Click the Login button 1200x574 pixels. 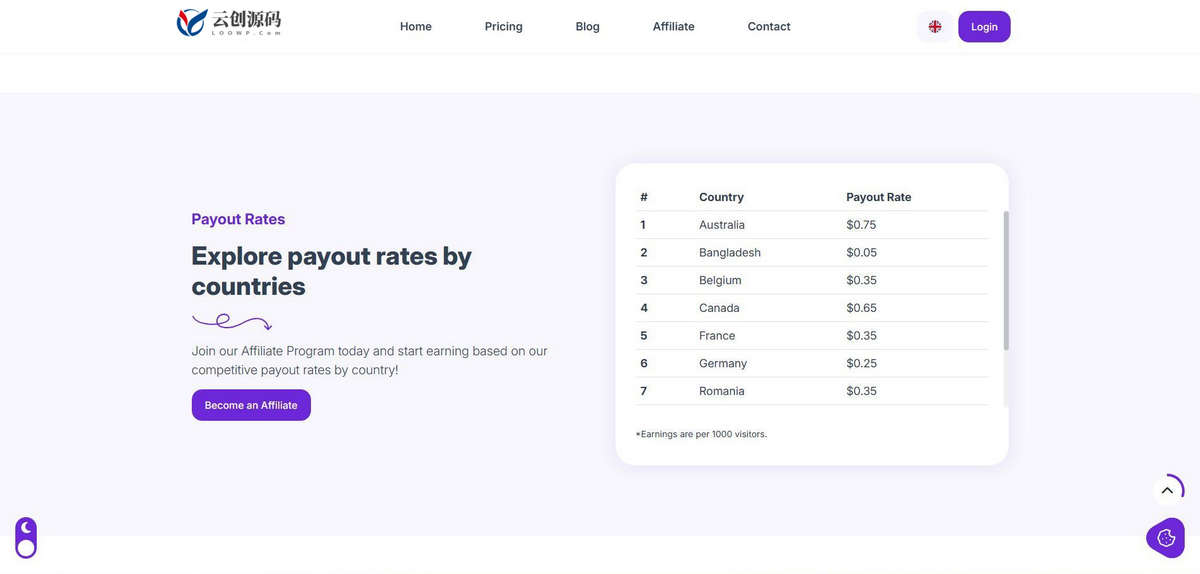coord(984,27)
